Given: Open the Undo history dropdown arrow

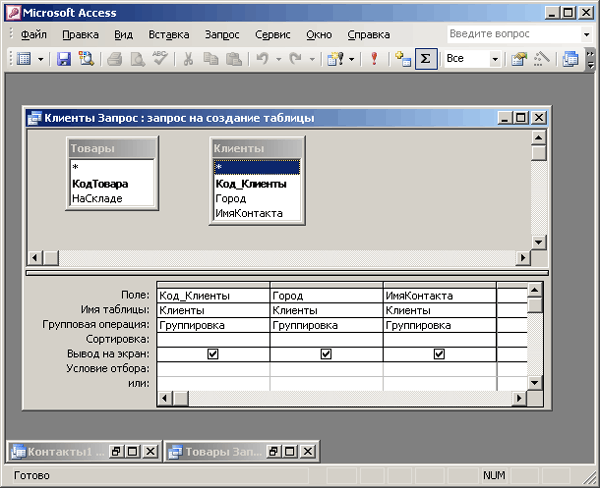Looking at the screenshot, I should (x=279, y=59).
